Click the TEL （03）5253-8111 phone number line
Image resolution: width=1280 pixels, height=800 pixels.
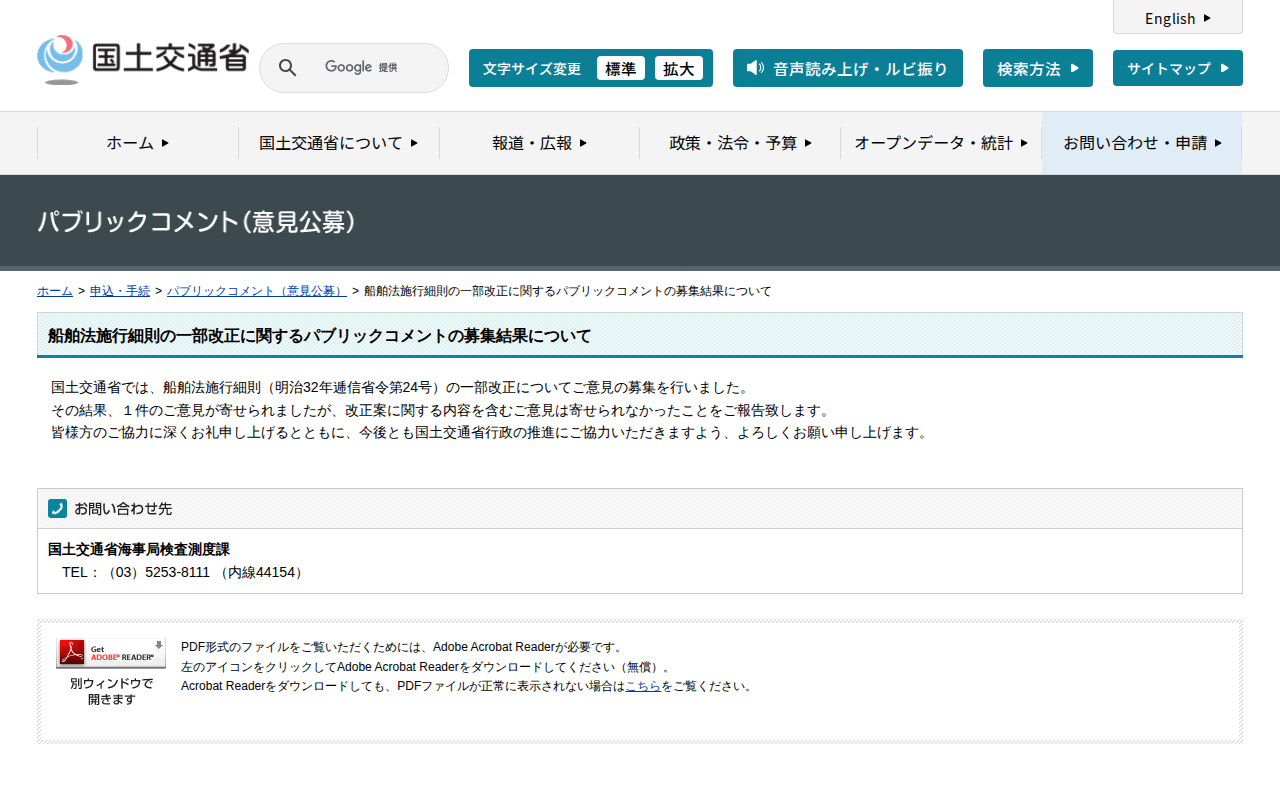point(183,572)
